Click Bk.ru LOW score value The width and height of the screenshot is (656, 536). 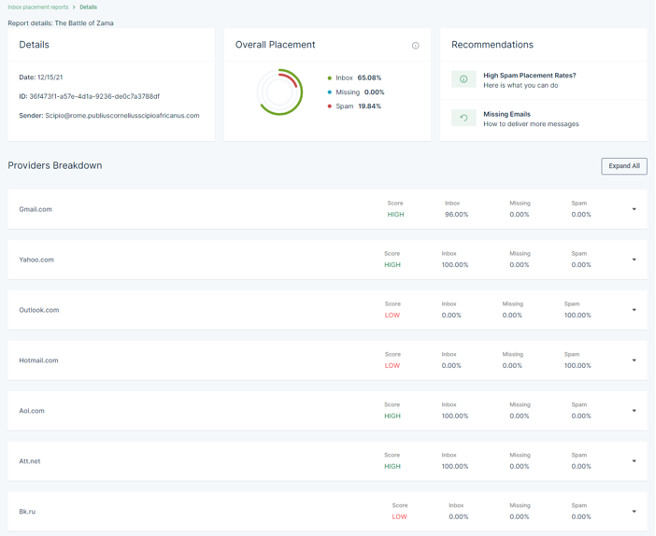(399, 517)
